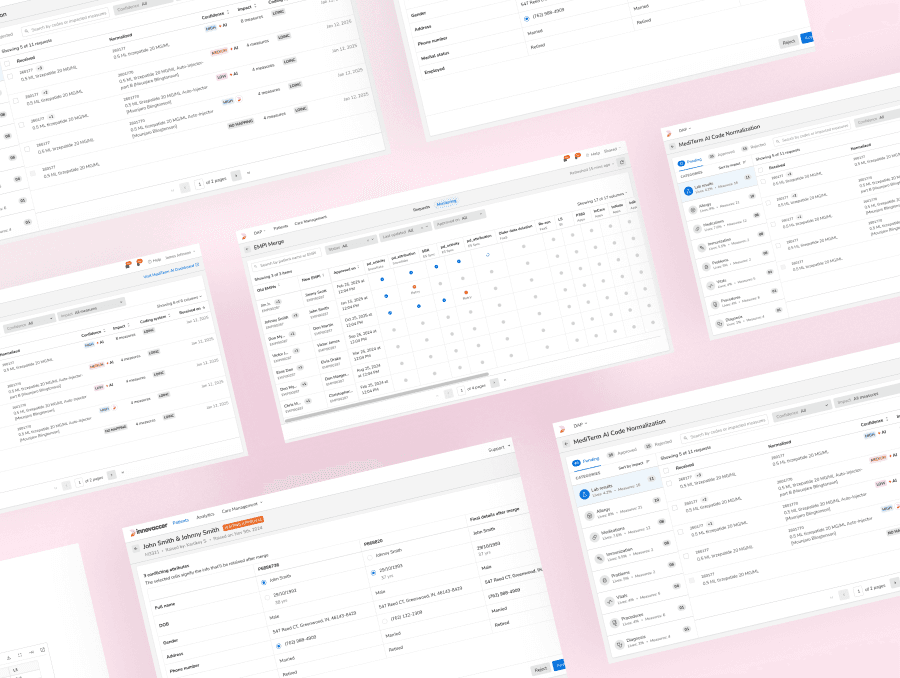Click Problems icon in upper-right MediTerm window
The width and height of the screenshot is (900, 678).
click(706, 266)
